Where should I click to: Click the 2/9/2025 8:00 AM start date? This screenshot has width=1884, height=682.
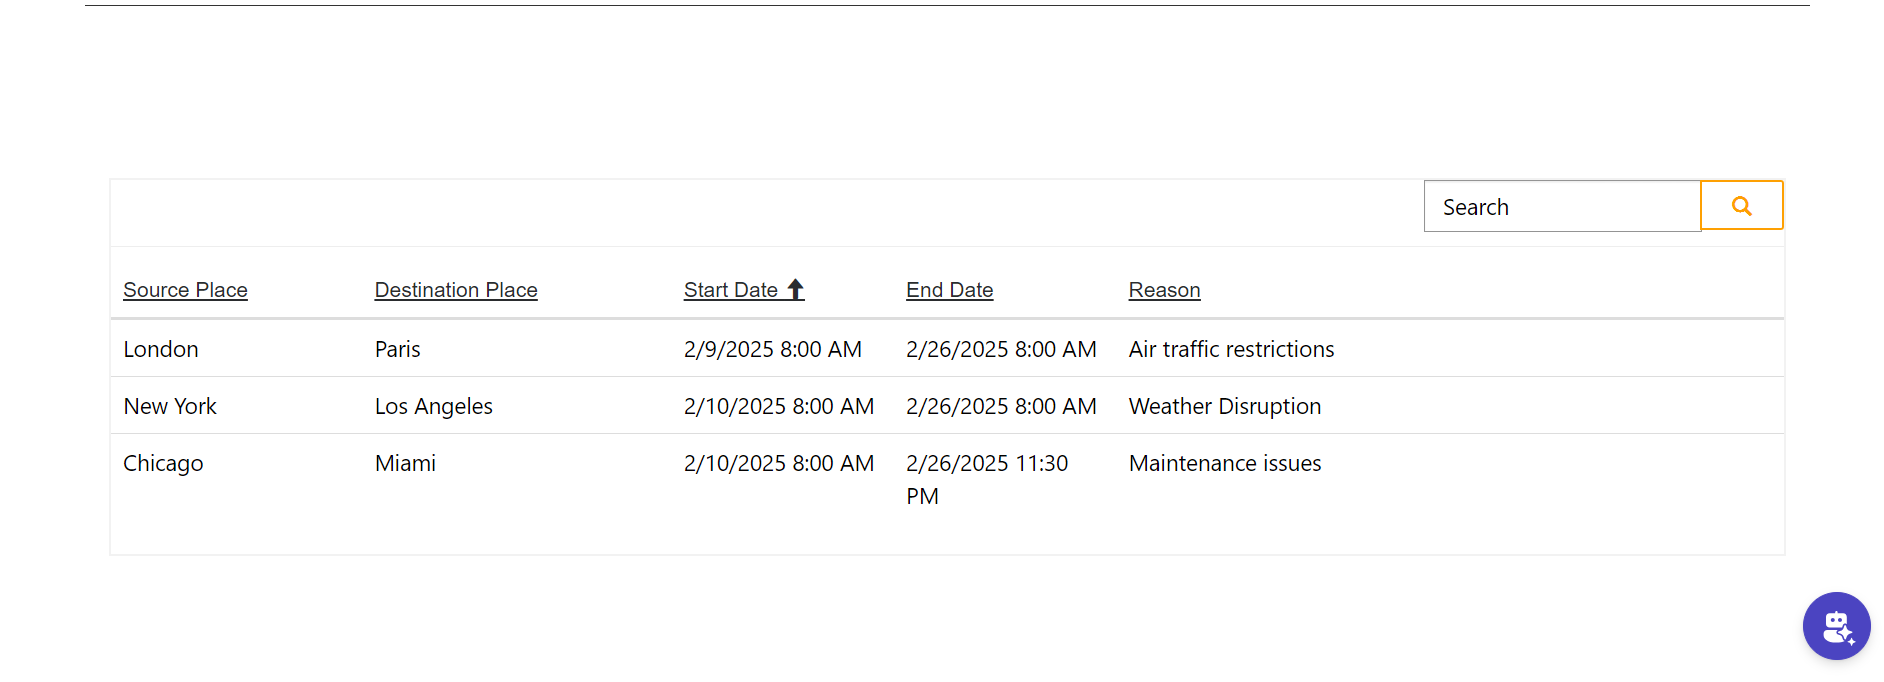(x=772, y=349)
